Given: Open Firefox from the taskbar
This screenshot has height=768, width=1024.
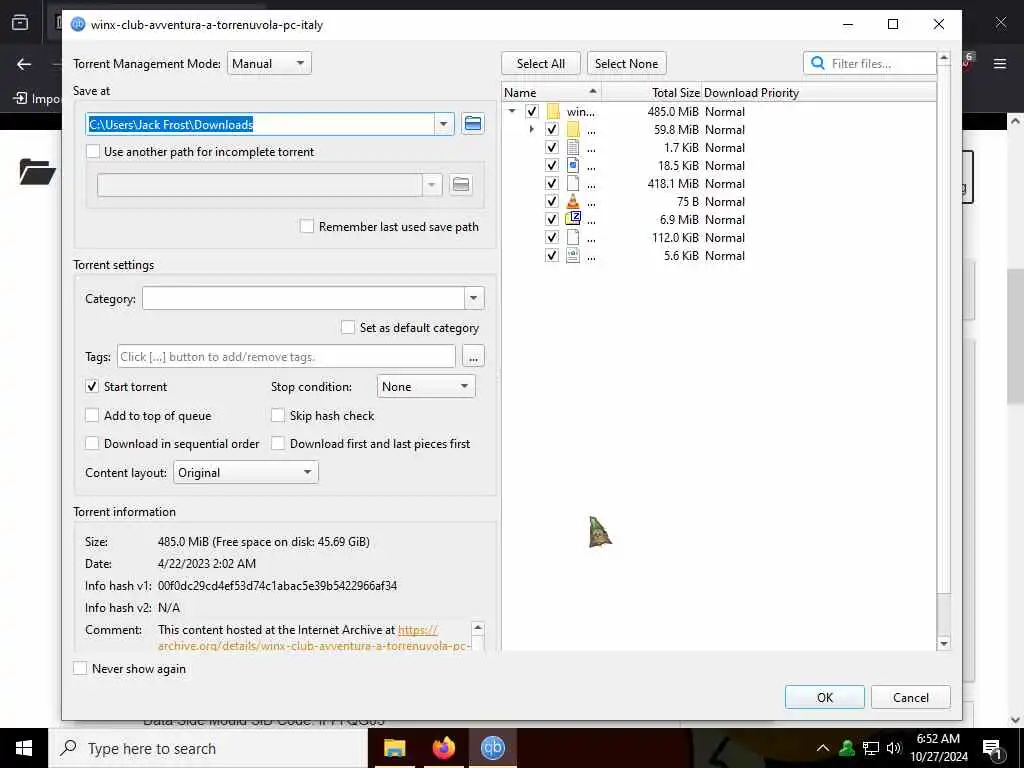Looking at the screenshot, I should (444, 748).
